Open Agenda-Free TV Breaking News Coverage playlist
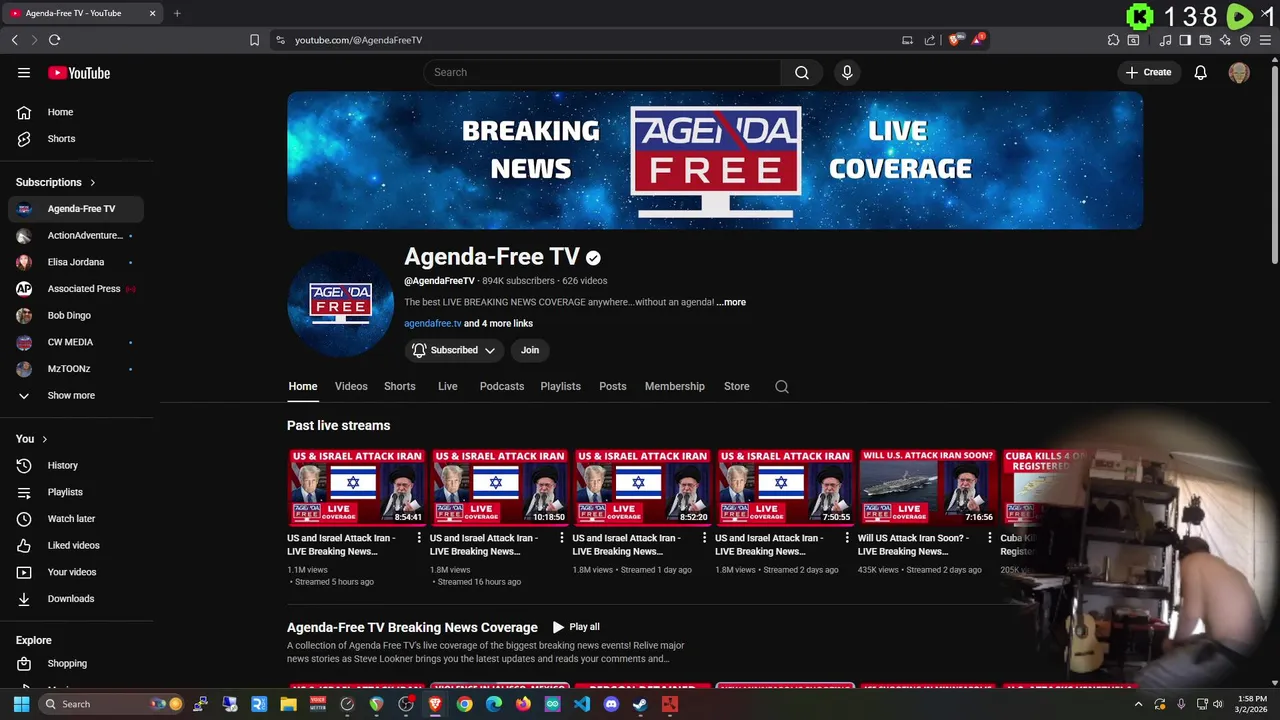This screenshot has width=1280, height=720. pos(412,628)
